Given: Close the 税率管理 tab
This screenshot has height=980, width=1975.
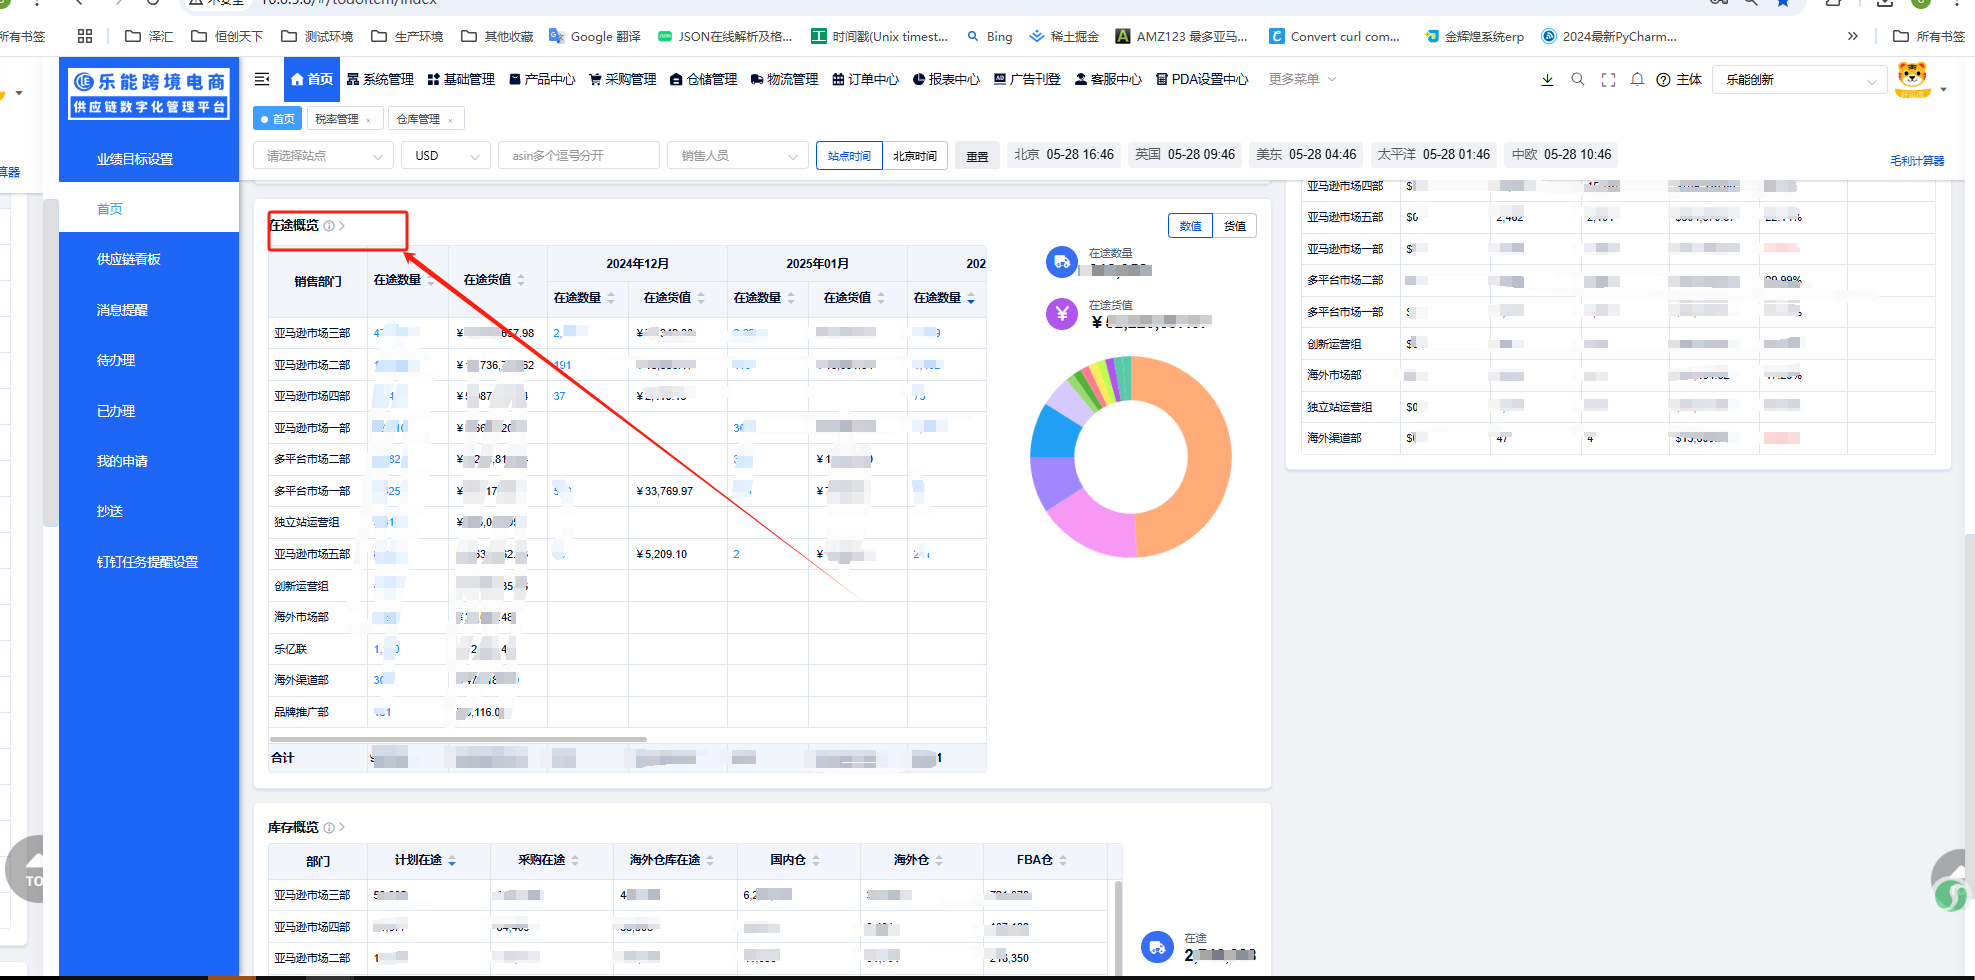Looking at the screenshot, I should coord(369,120).
